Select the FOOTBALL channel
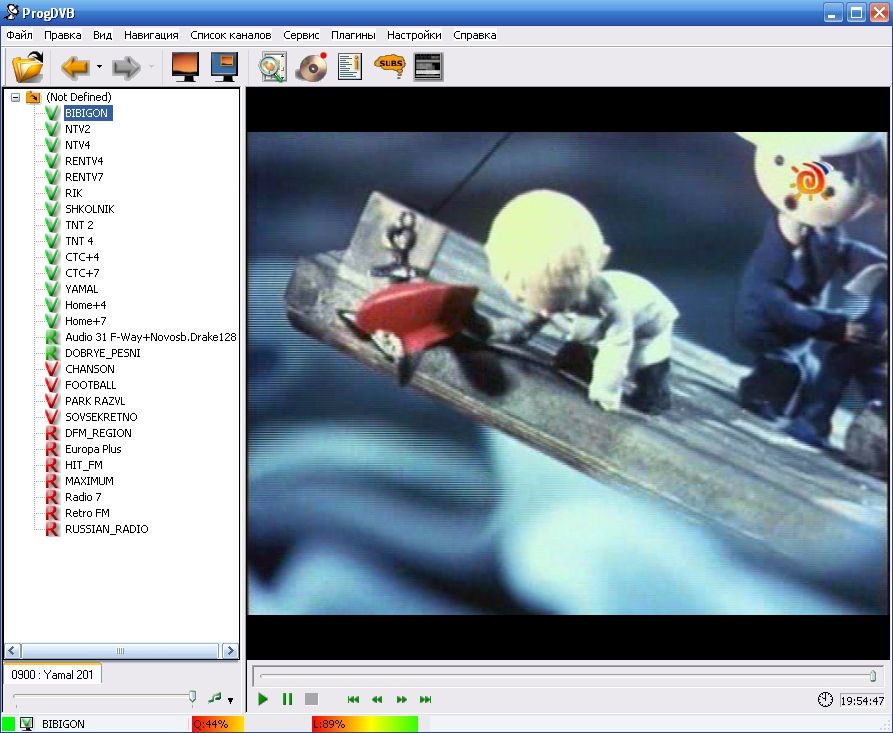The height and width of the screenshot is (733, 893). [90, 384]
